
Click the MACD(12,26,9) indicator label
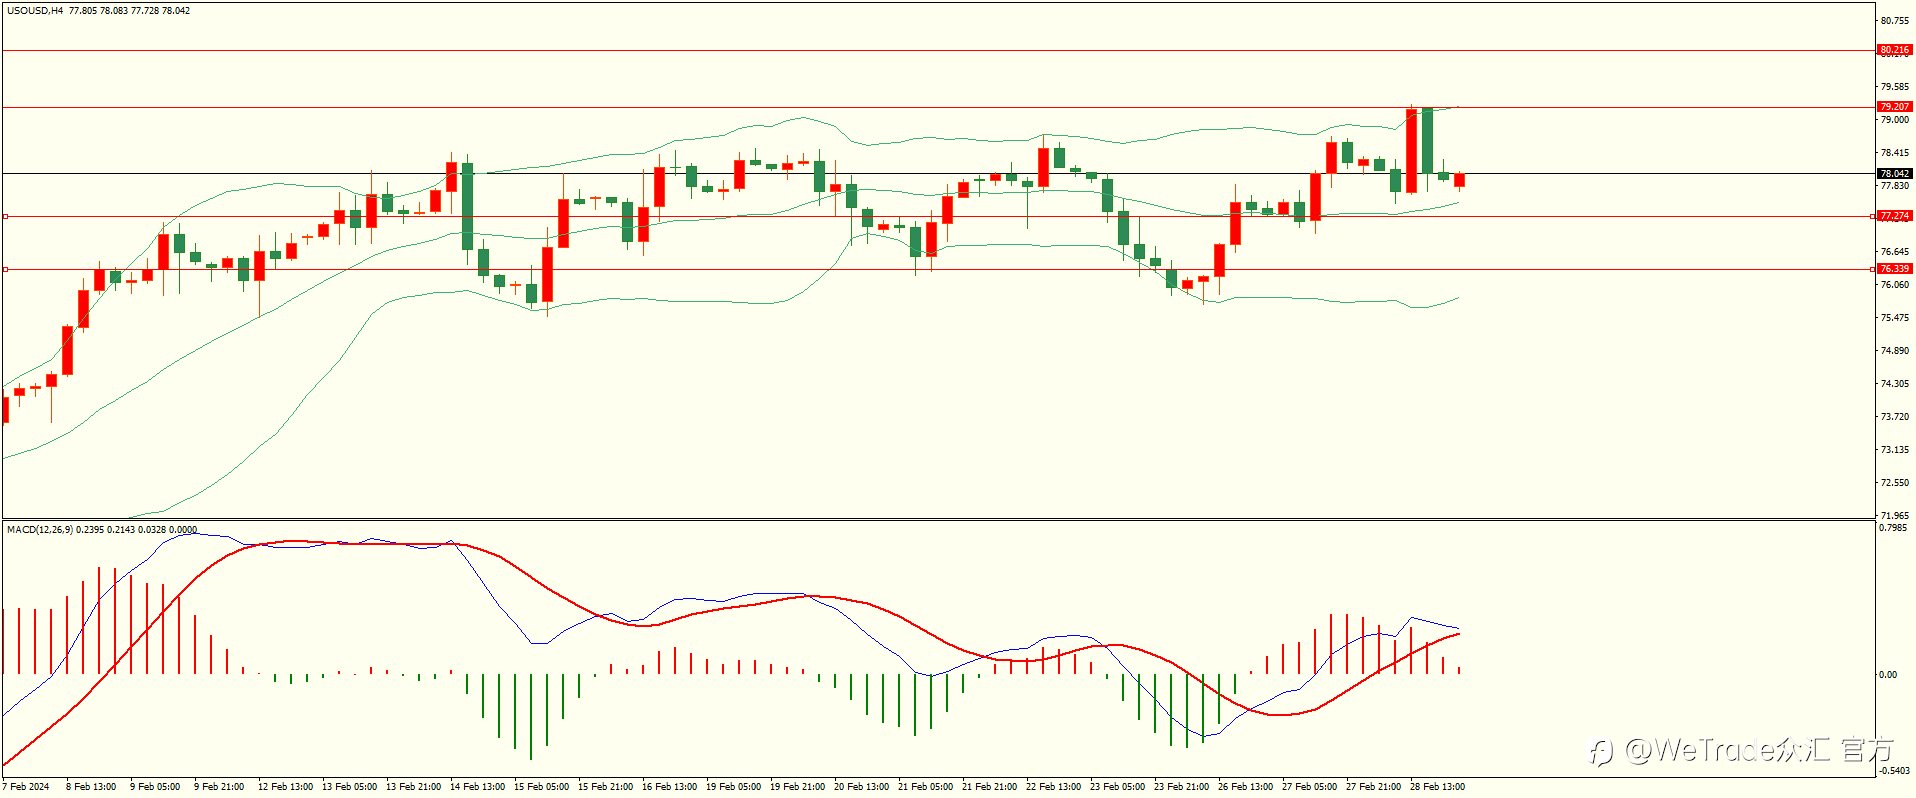point(40,529)
